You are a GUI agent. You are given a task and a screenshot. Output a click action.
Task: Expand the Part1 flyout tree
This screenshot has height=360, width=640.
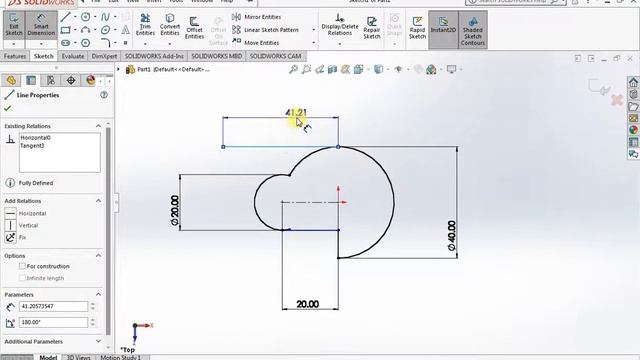point(119,69)
